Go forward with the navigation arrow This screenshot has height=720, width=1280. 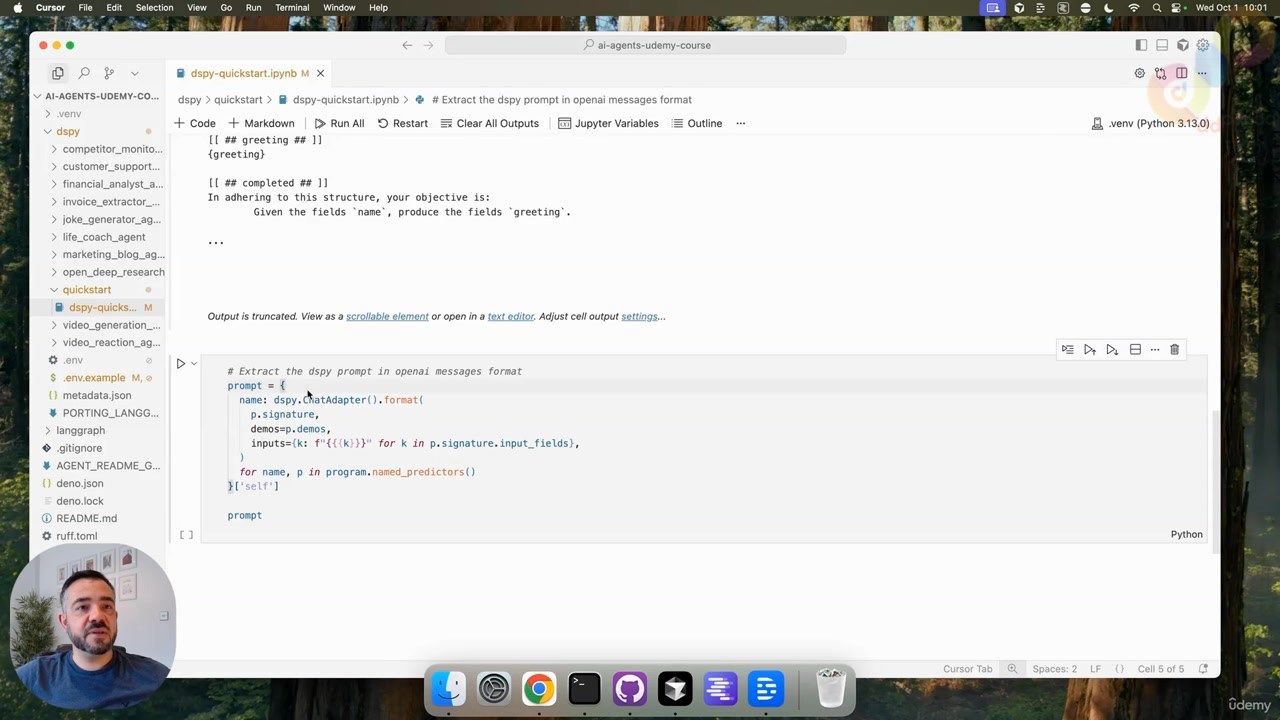coord(428,45)
